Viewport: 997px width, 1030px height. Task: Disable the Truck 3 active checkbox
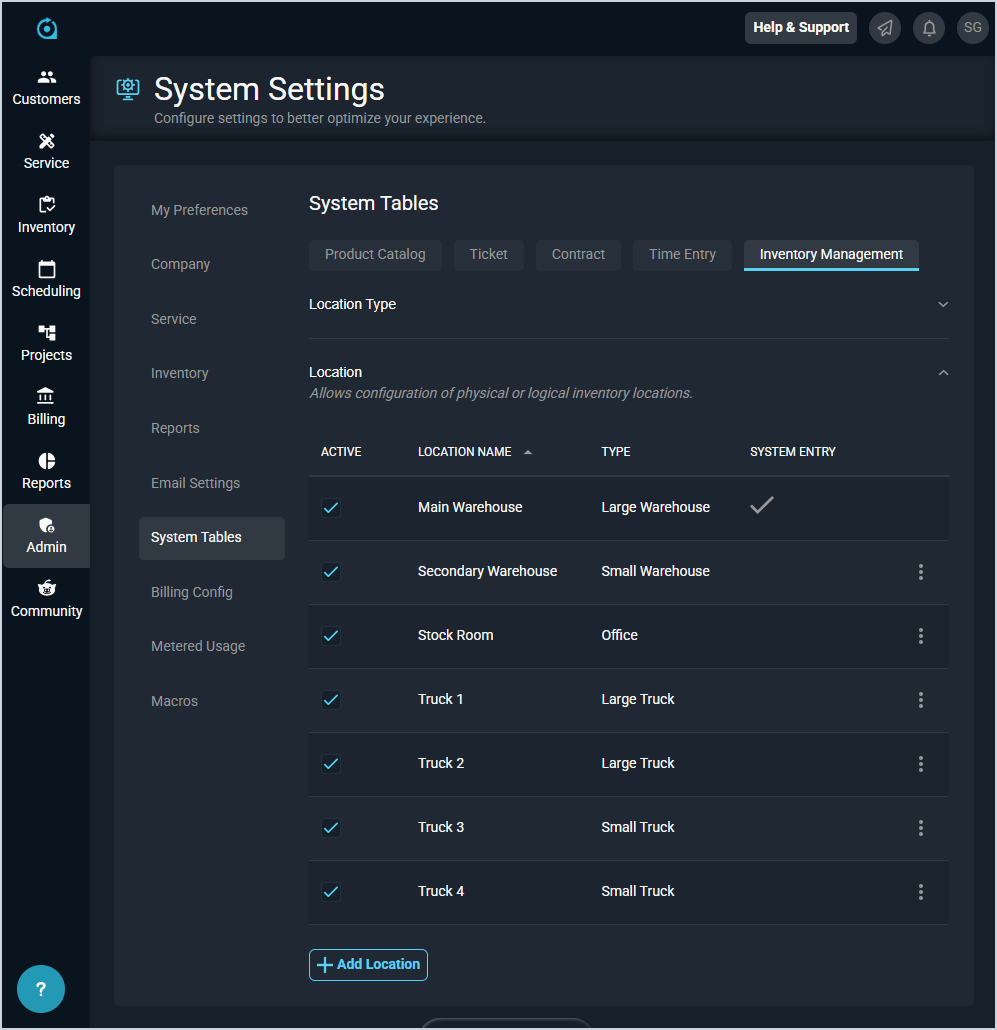click(331, 828)
